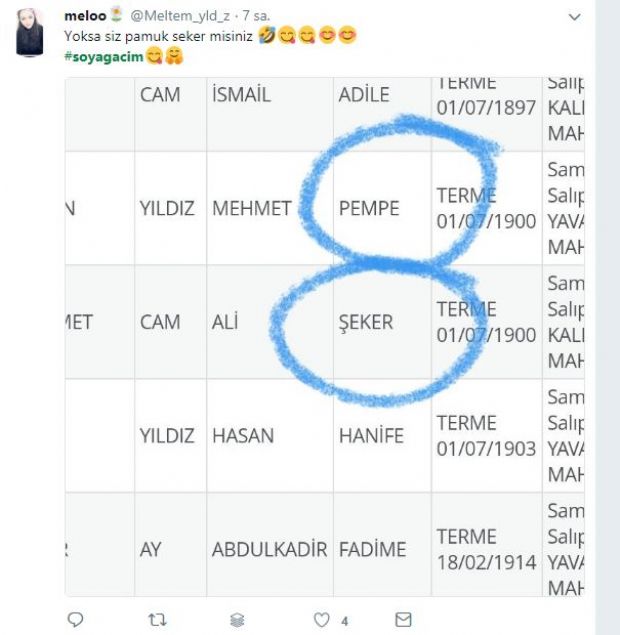Click the circled name ŞEKER in the image

click(366, 323)
